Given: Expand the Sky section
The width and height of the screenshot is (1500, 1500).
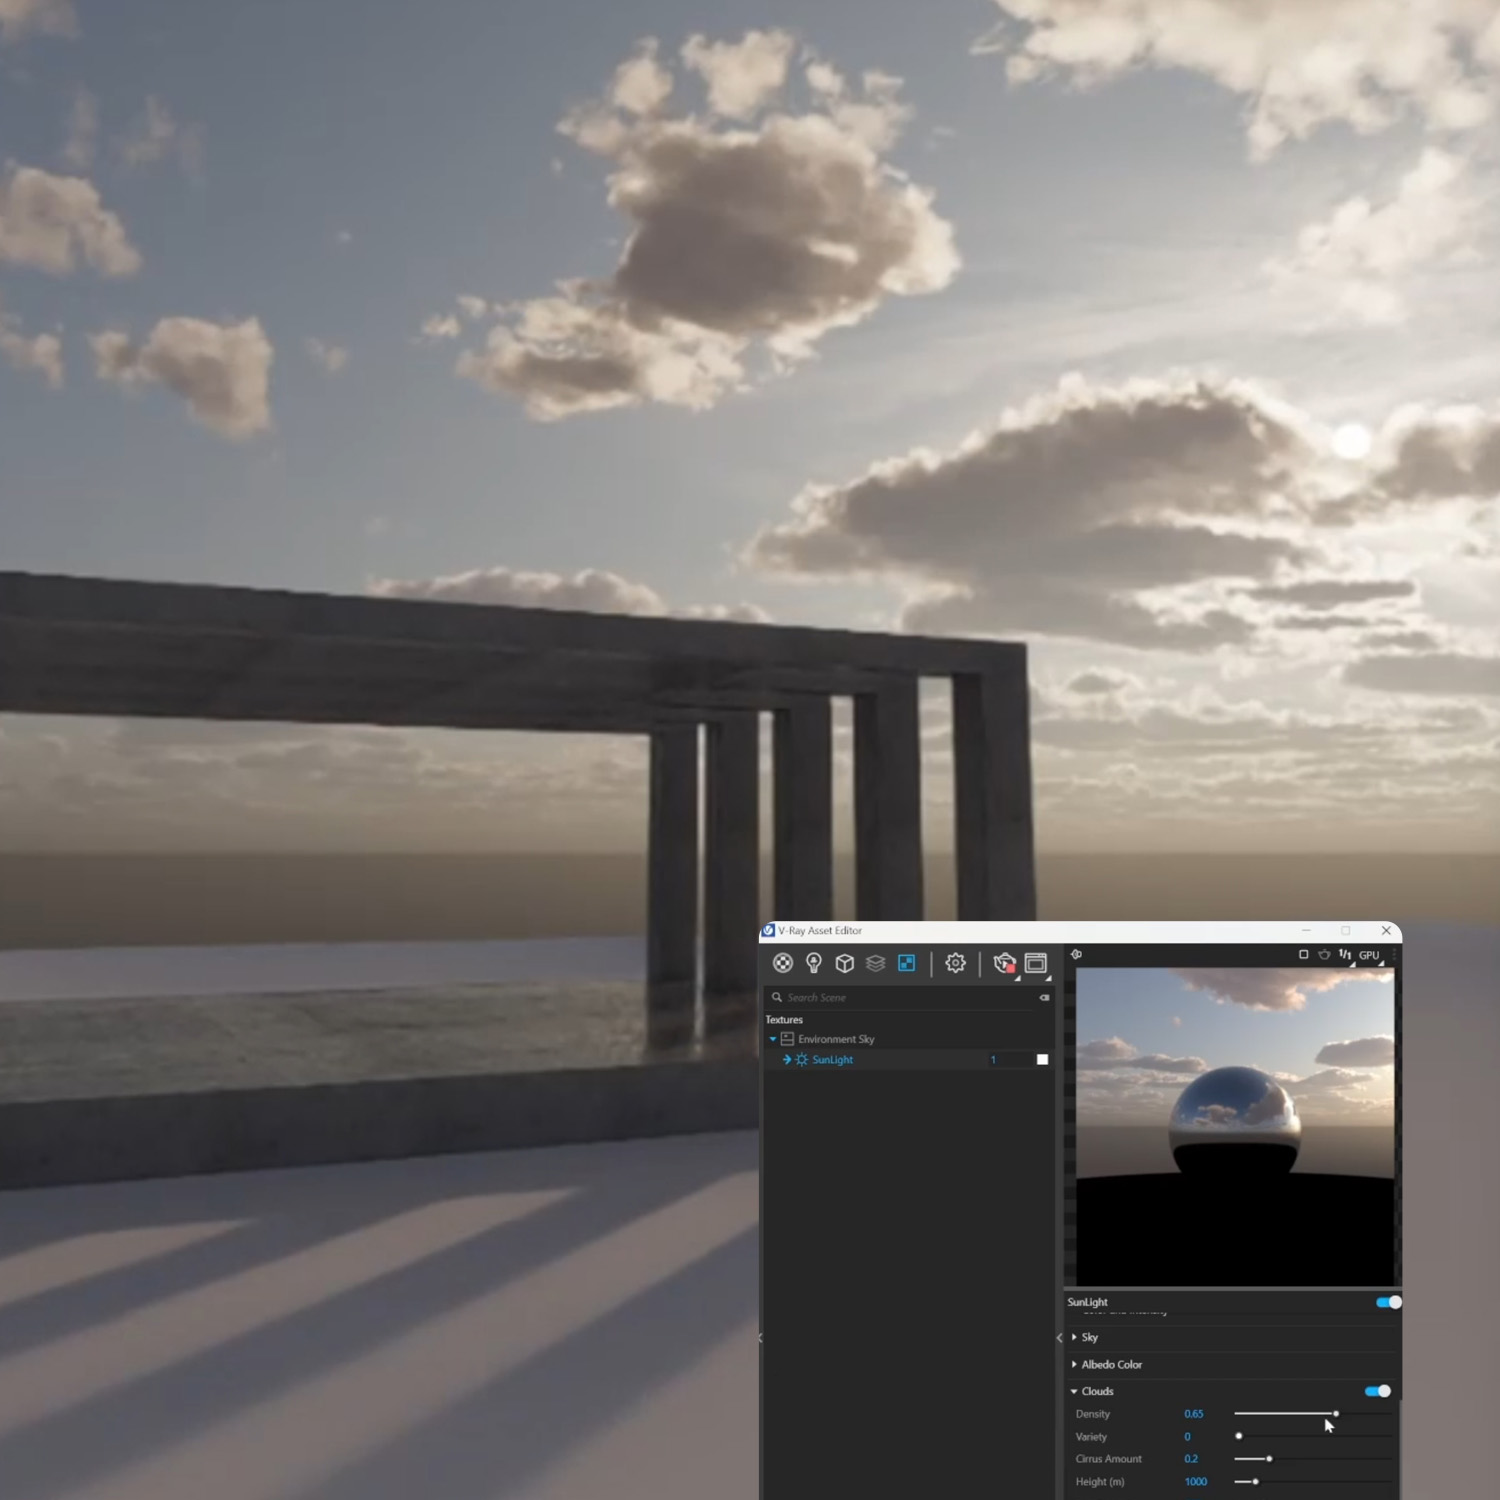Looking at the screenshot, I should [x=1074, y=1337].
